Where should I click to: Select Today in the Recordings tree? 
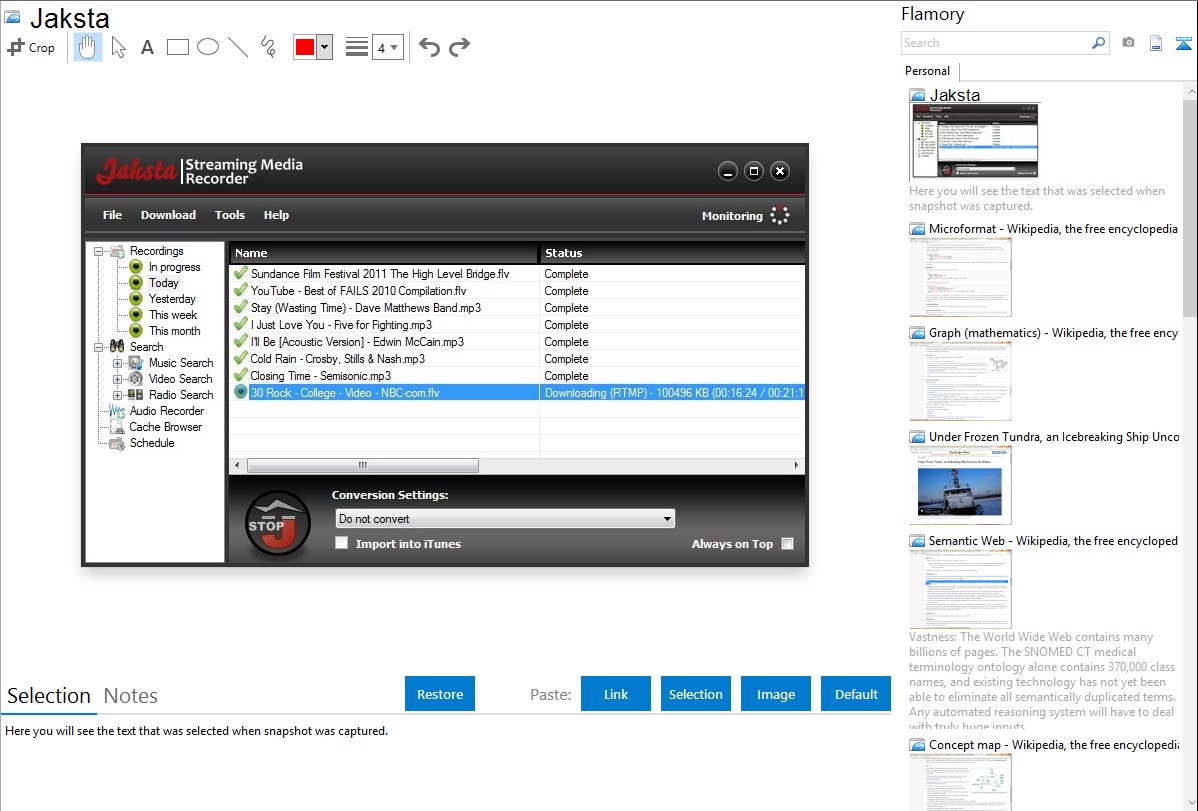pyautogui.click(x=164, y=283)
